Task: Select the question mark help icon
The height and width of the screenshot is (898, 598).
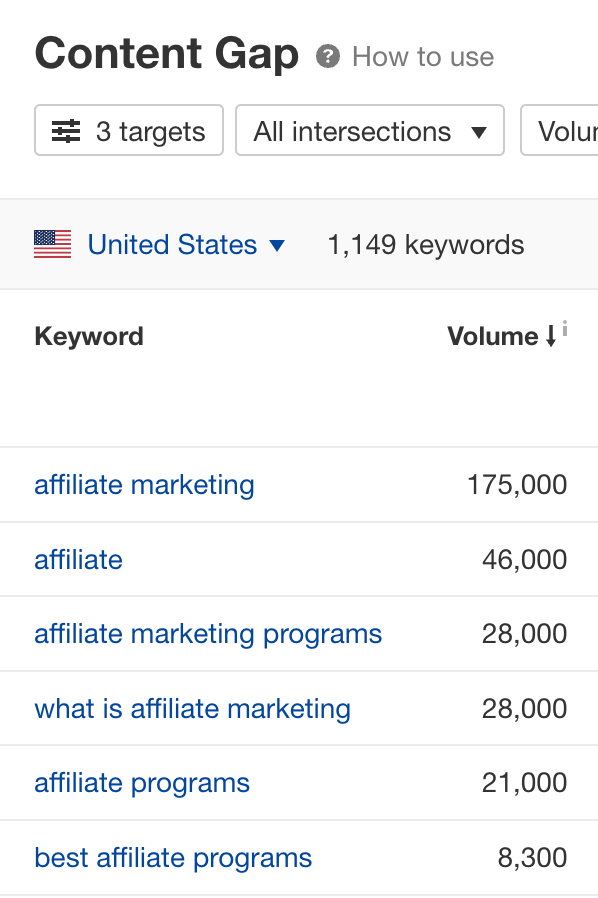Action: [326, 57]
